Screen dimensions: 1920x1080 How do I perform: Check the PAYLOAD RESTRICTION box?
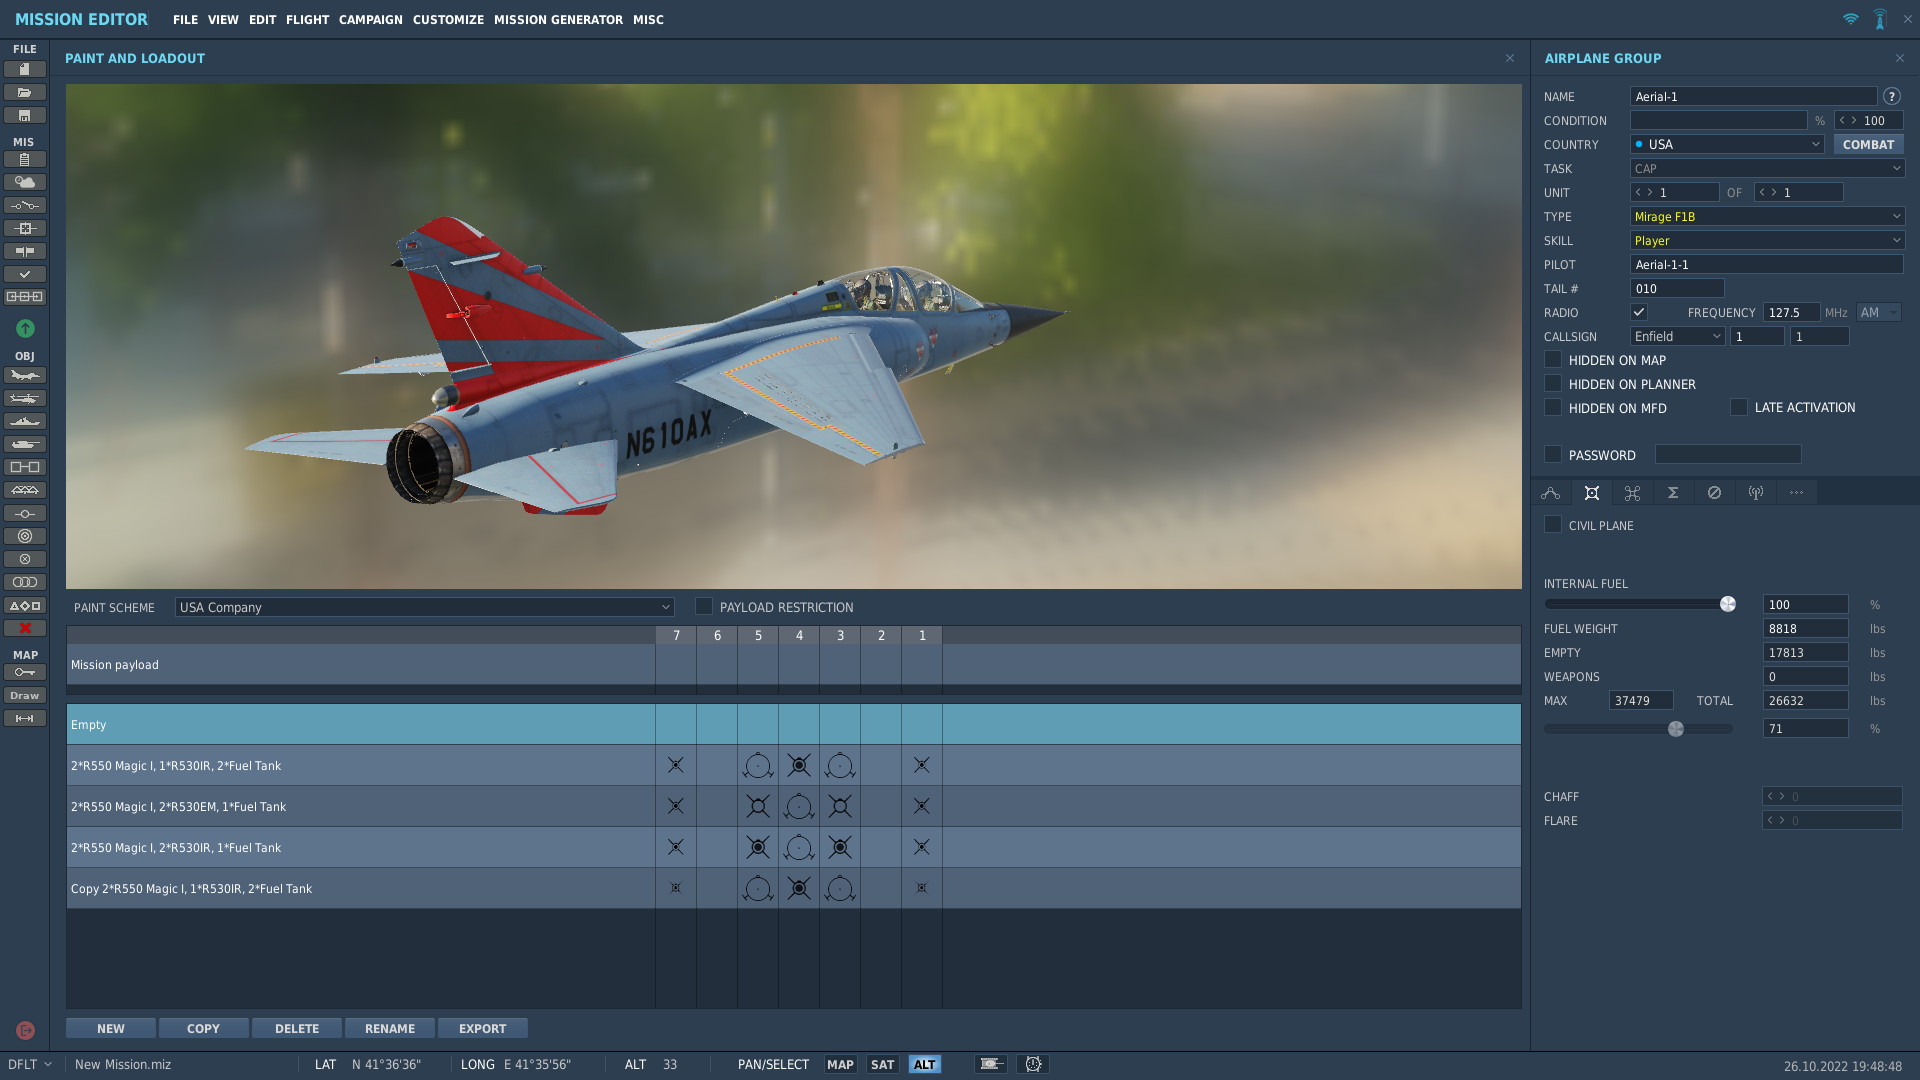point(704,607)
